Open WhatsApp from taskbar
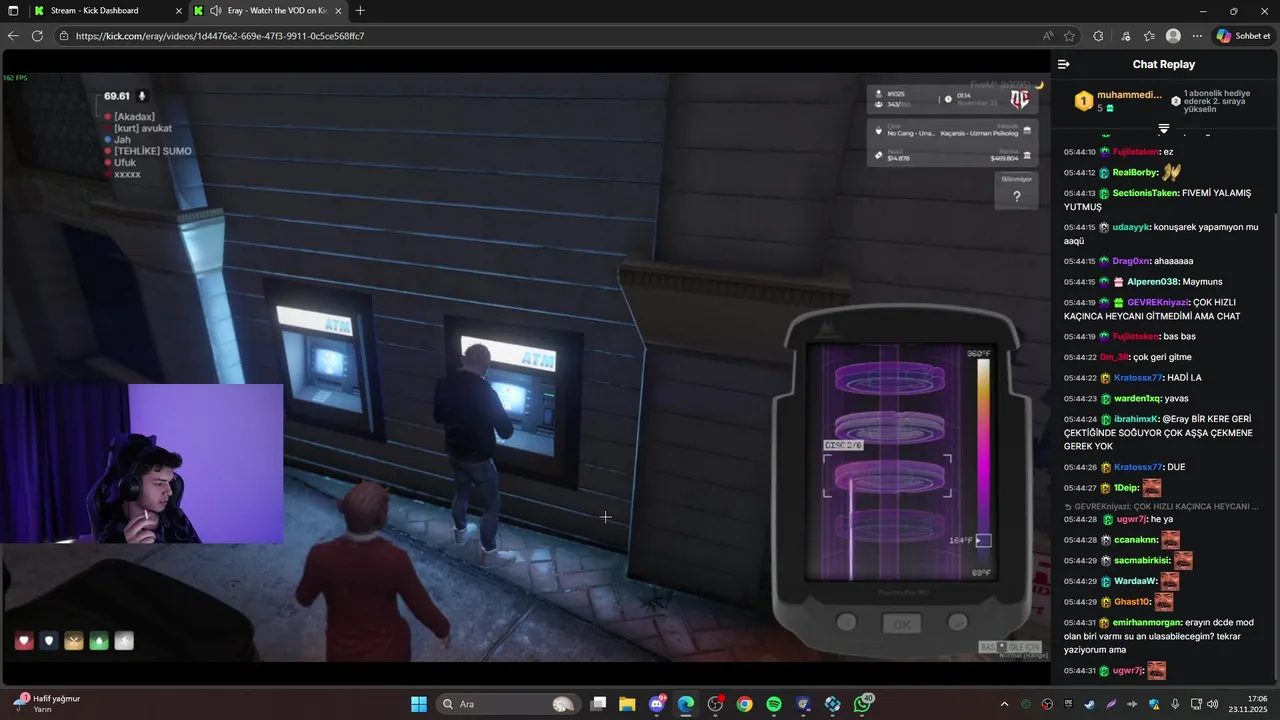 862,704
